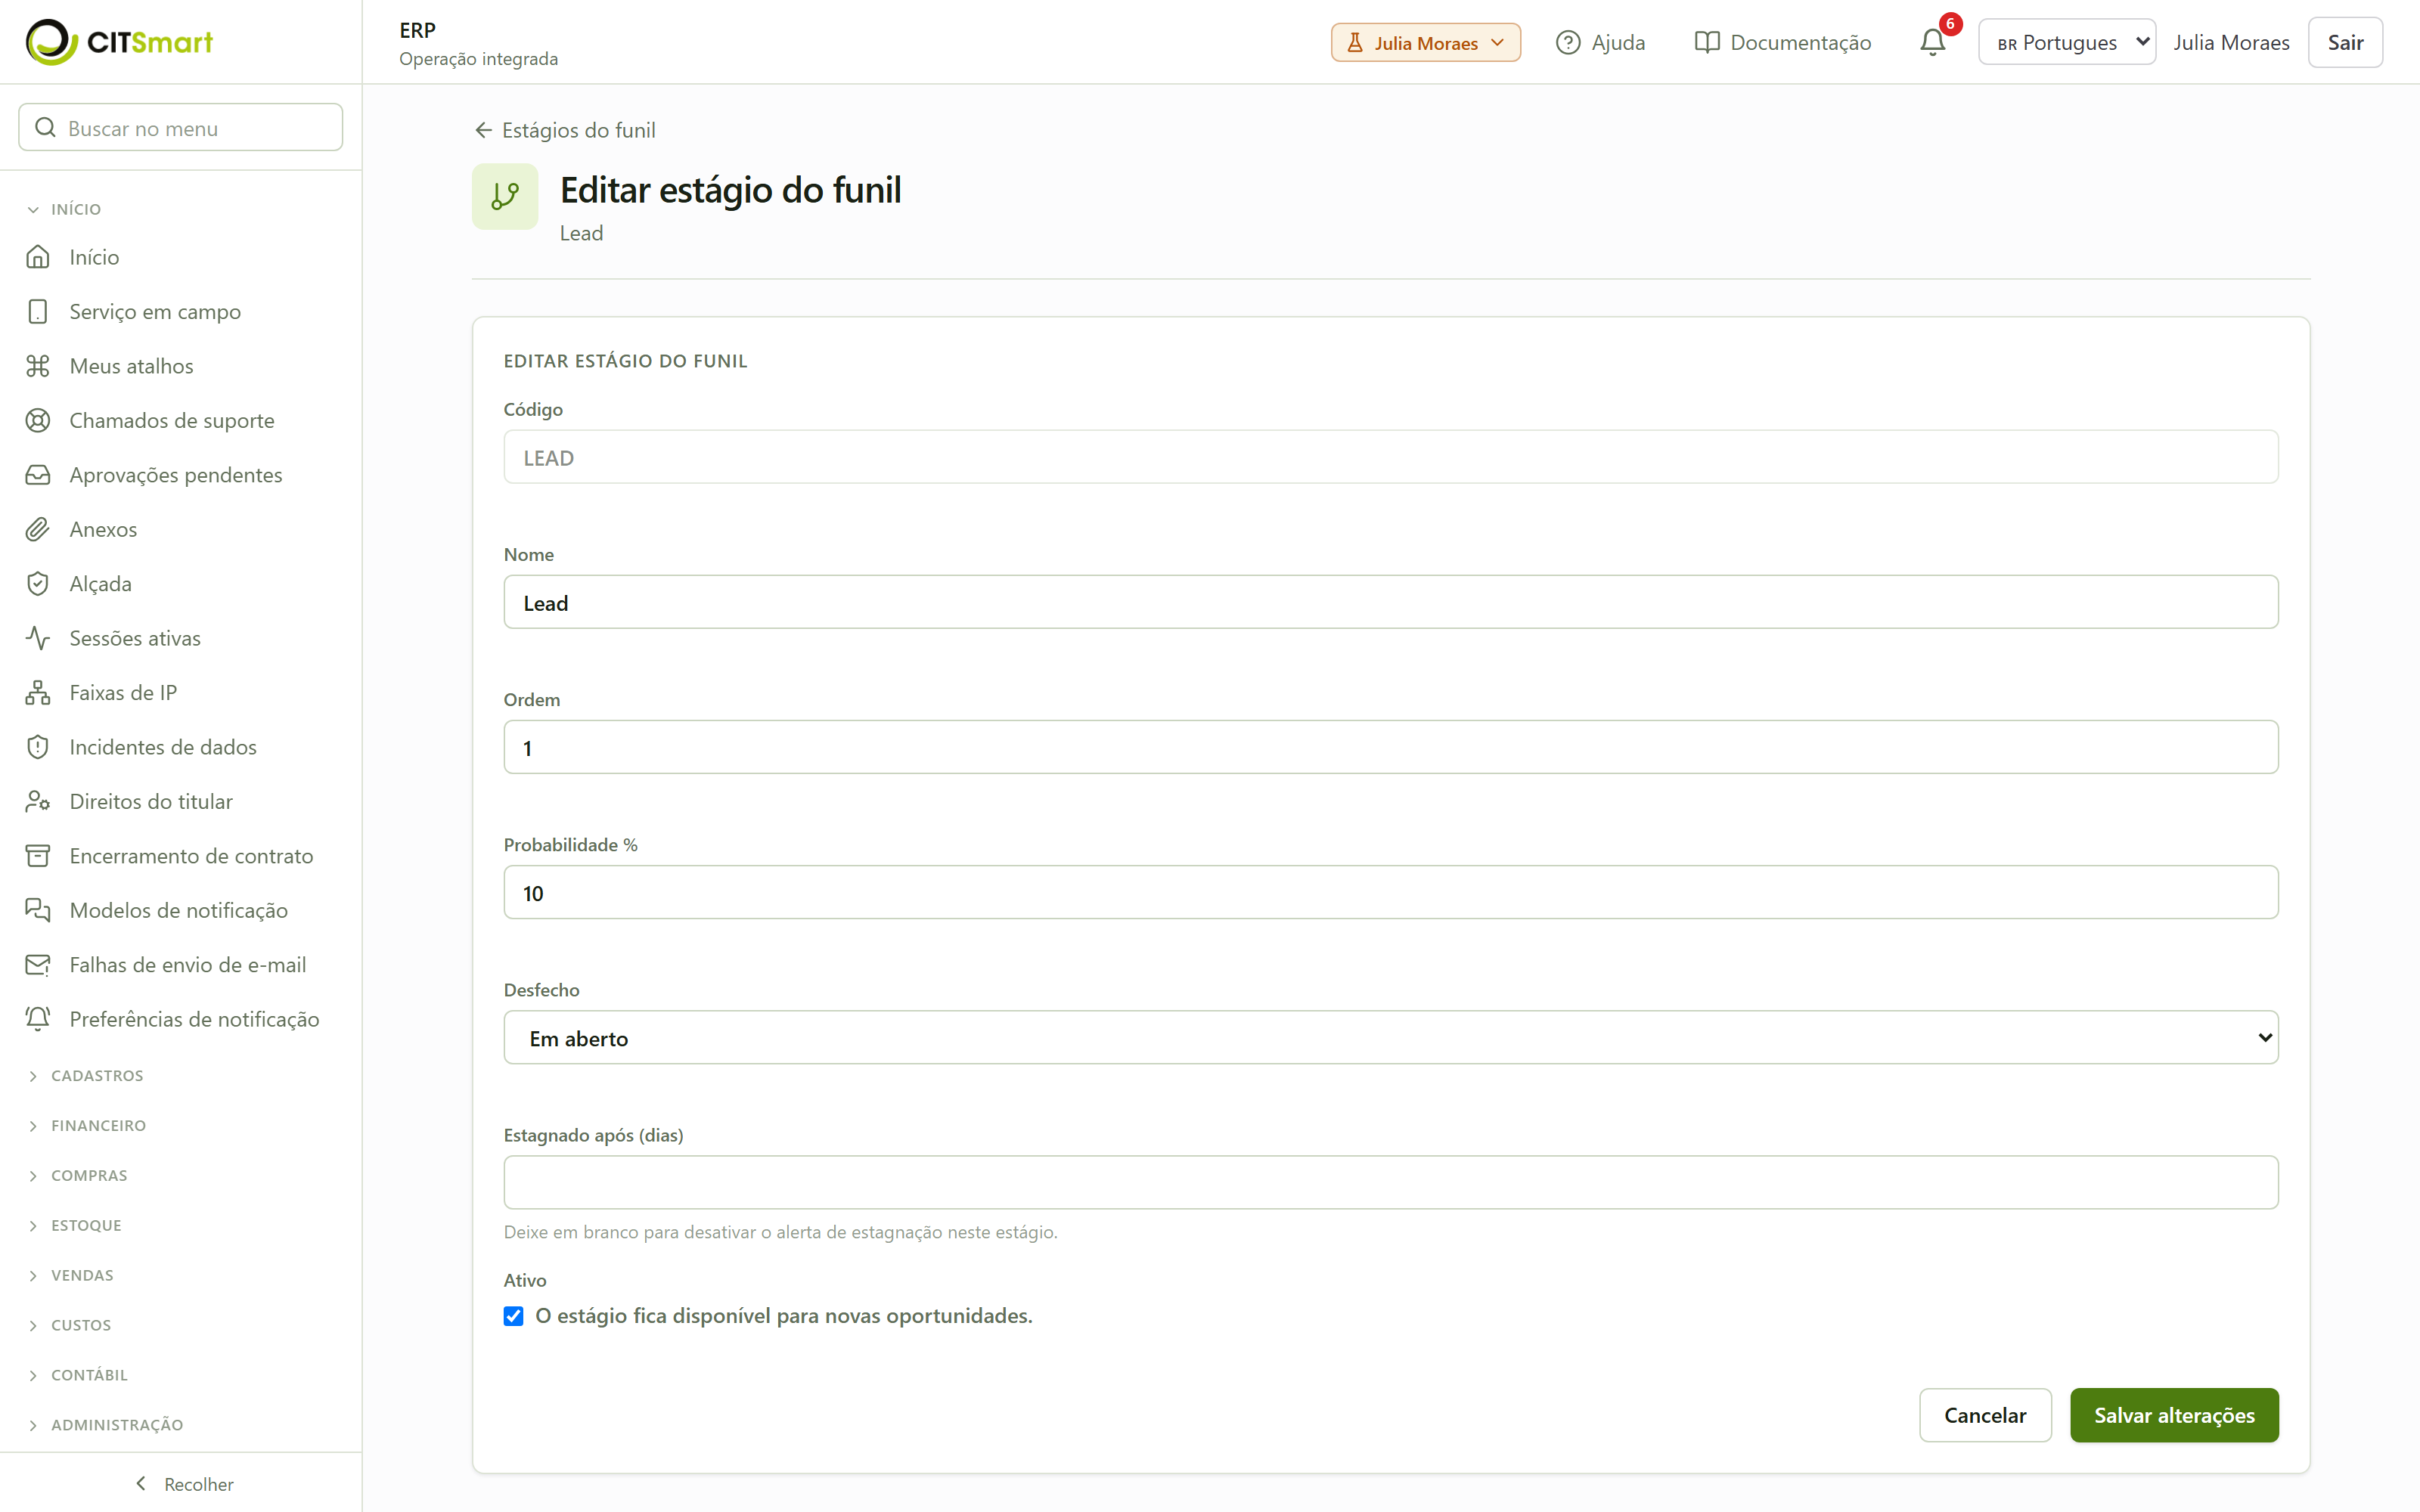Image resolution: width=2420 pixels, height=1512 pixels.
Task: Open the Julia Moraes profile switcher dropdown
Action: (1425, 42)
